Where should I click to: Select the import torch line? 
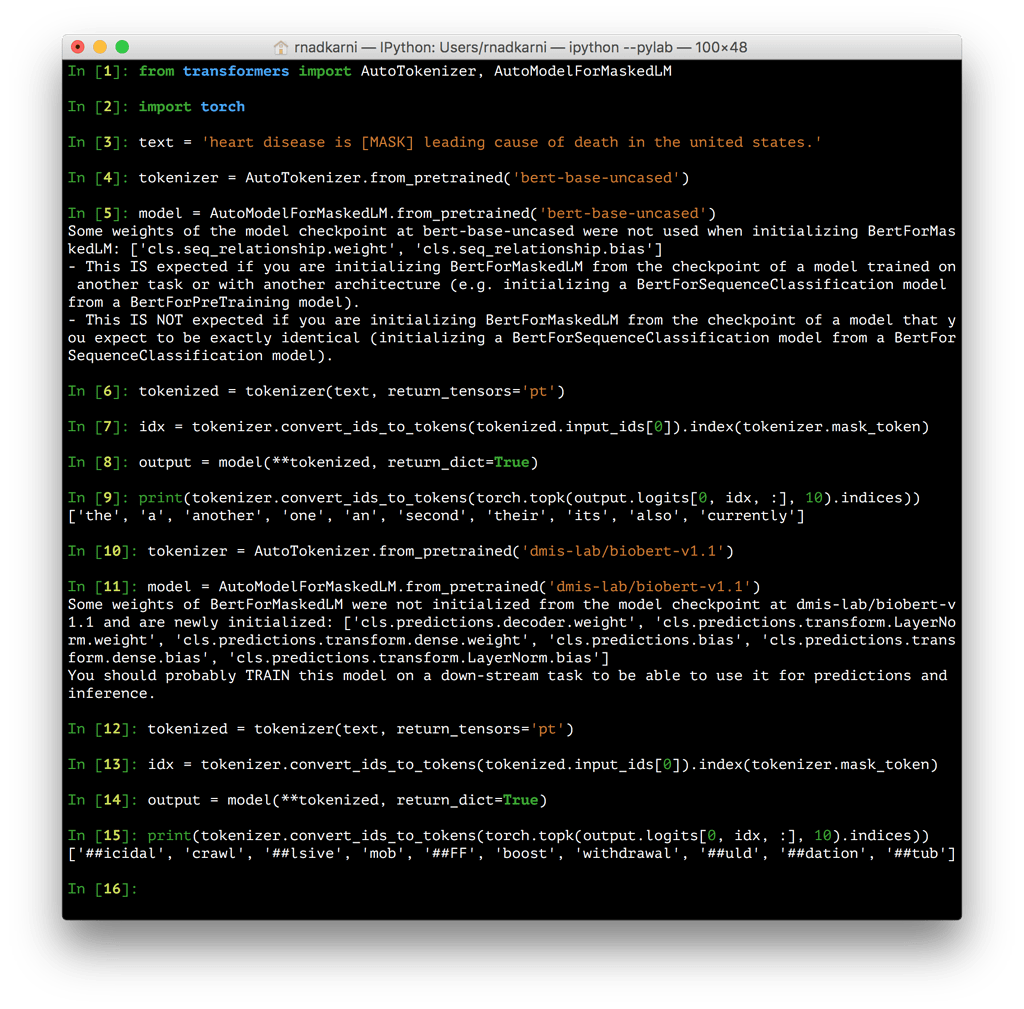click(x=190, y=106)
